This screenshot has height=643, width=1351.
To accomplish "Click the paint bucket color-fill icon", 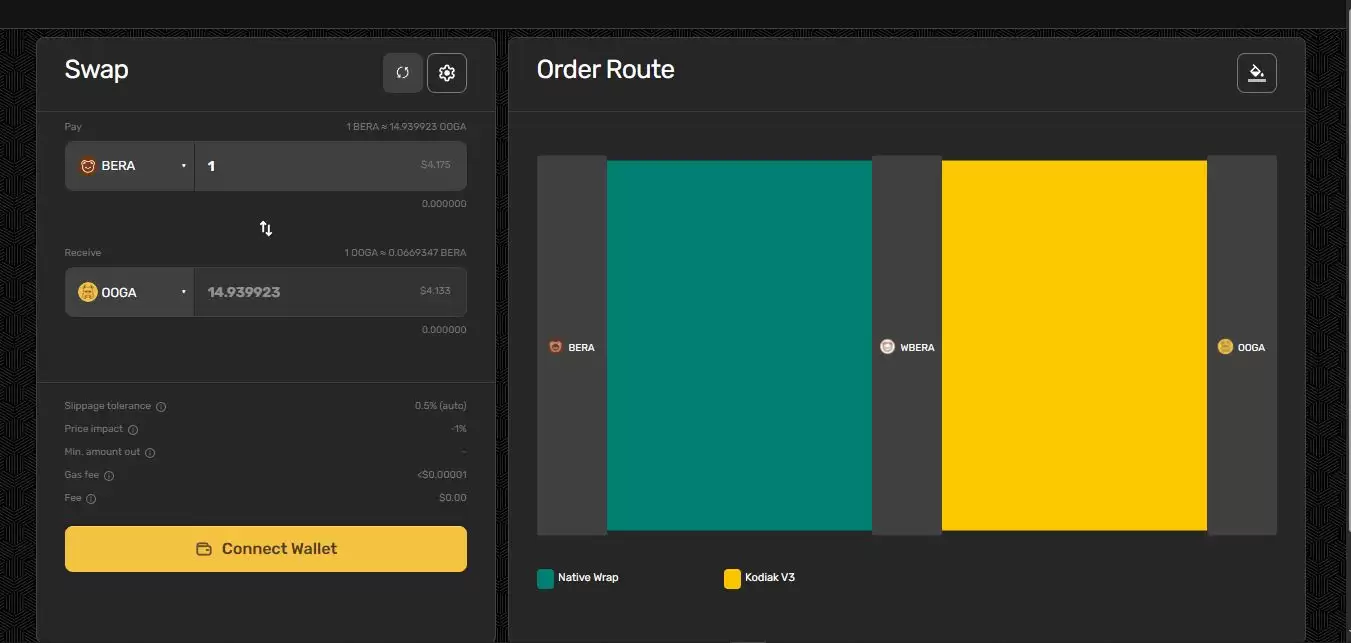I will 1257,73.
